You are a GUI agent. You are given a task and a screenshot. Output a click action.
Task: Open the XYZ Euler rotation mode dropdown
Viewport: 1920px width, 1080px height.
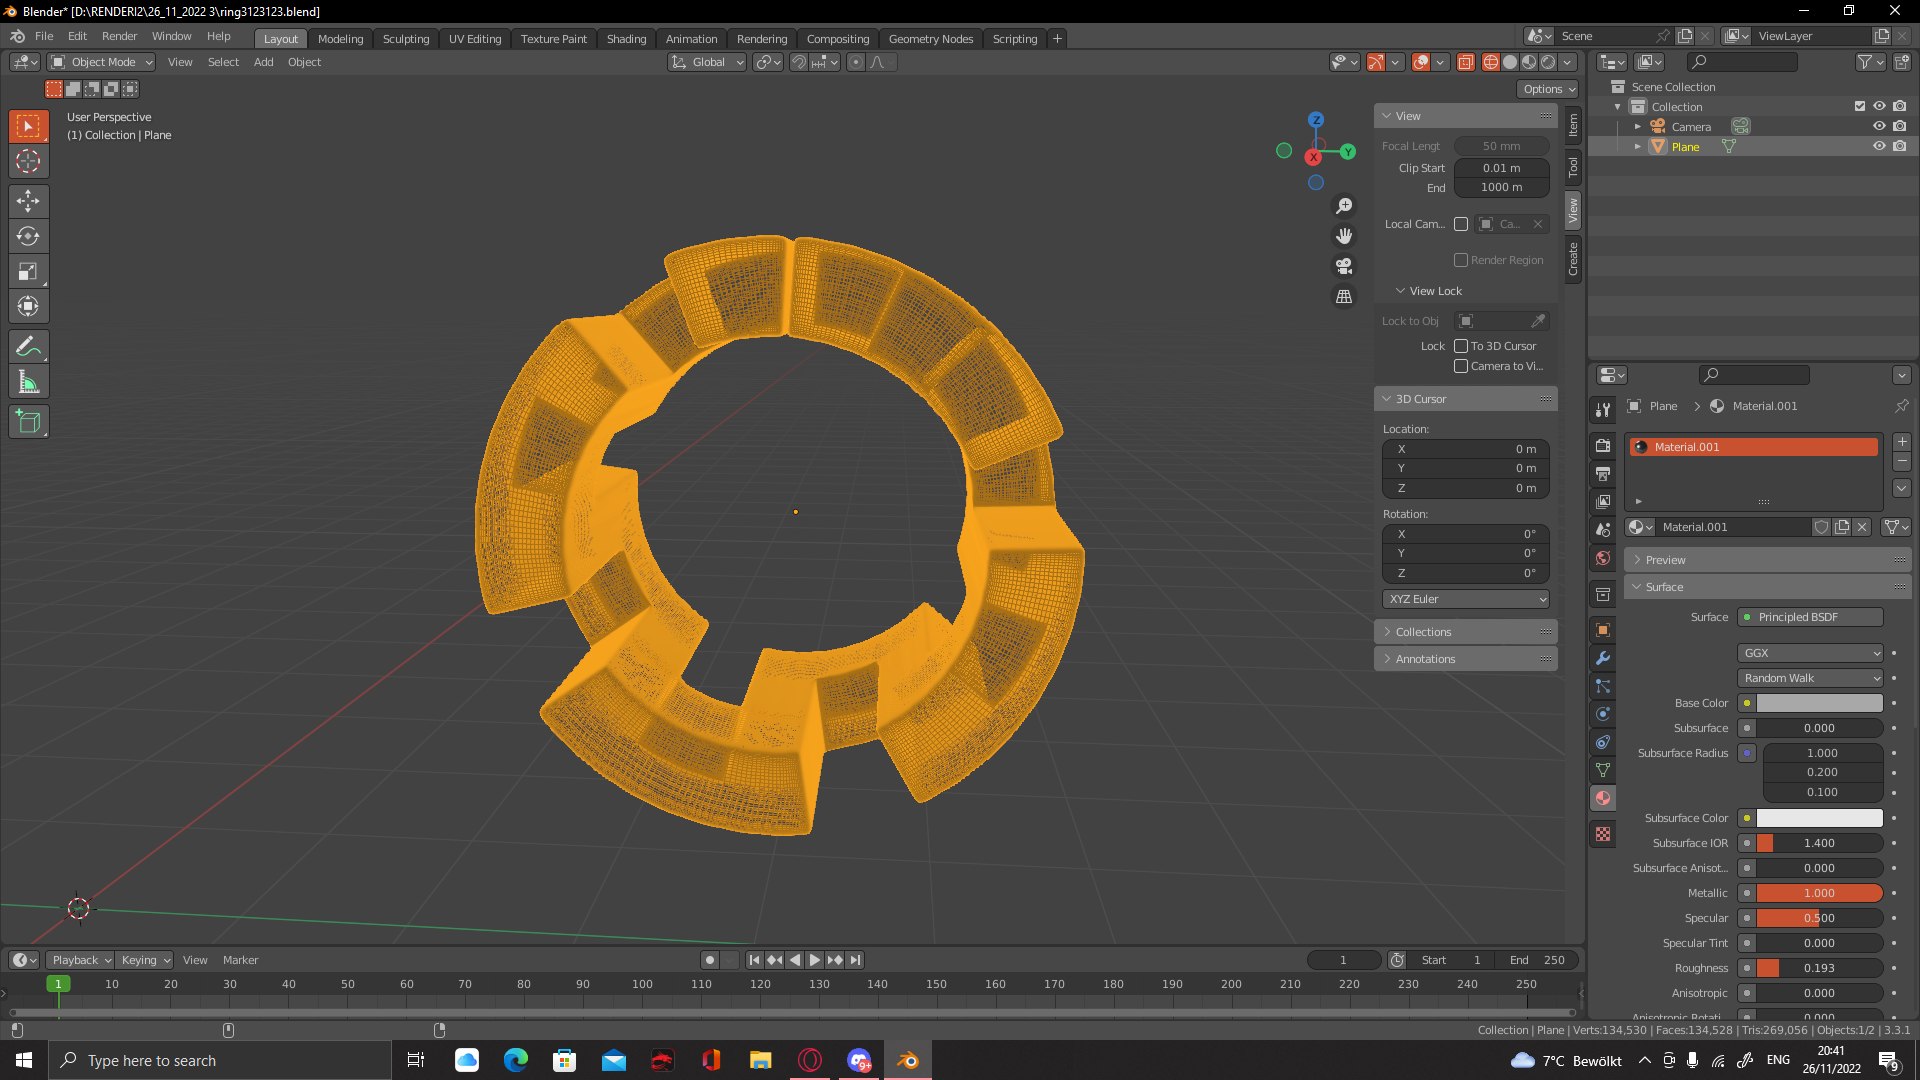click(x=1466, y=599)
